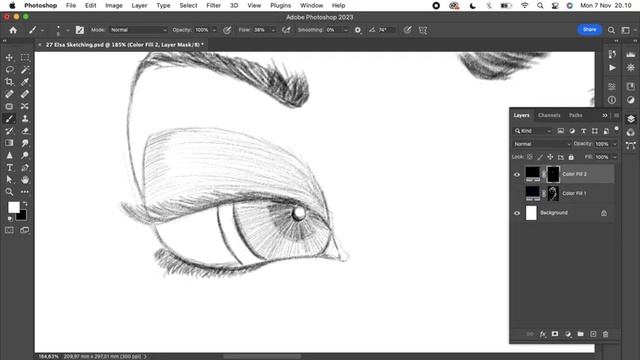The height and width of the screenshot is (360, 640).
Task: Add layer mask icon in Layers panel
Action: pyautogui.click(x=555, y=334)
